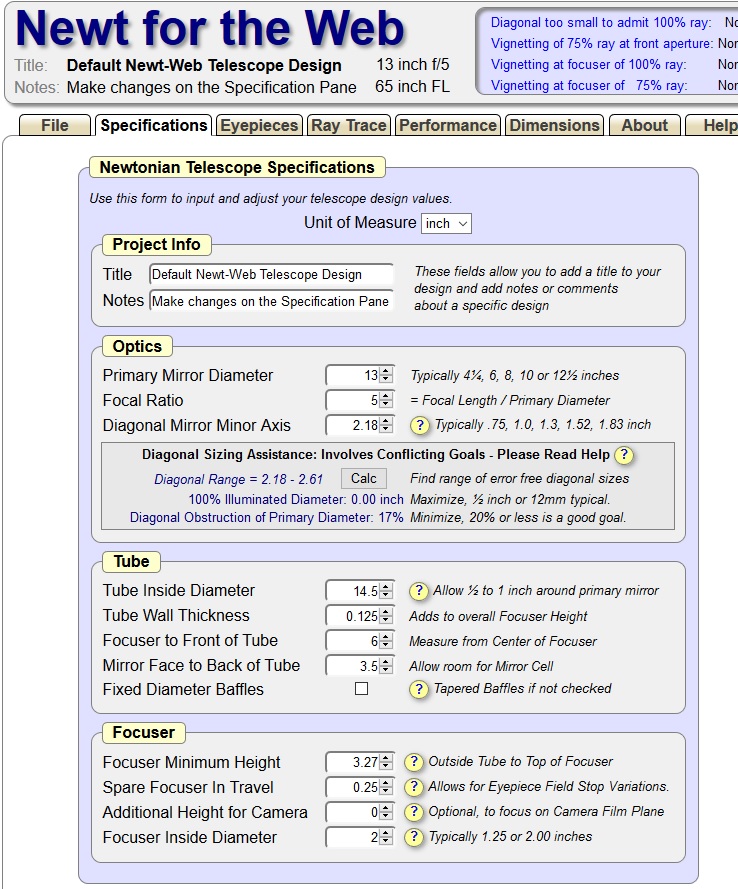Click 'Diagonal Range = 2.18 - 2.61' text
The width and height of the screenshot is (738, 889).
coord(239,479)
